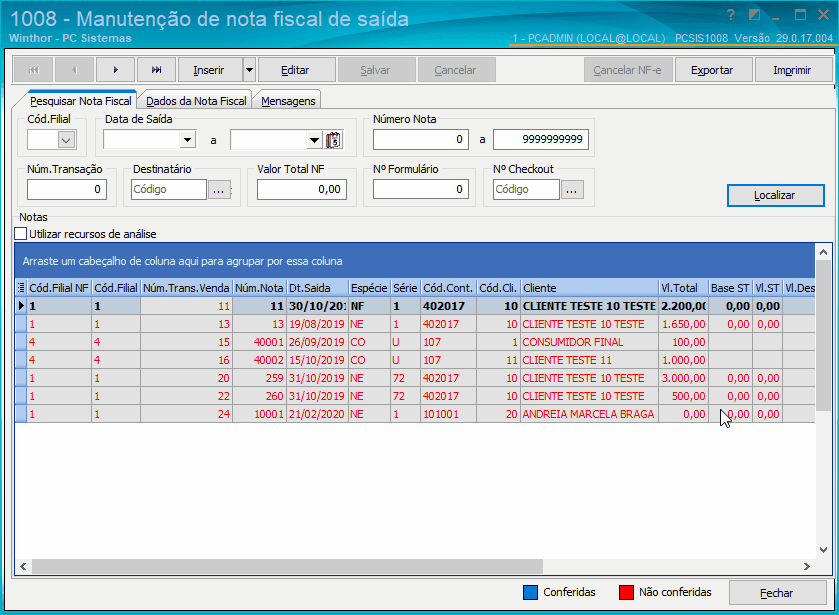Click the 19/08/2019 date cell
This screenshot has width=839, height=615.
pos(317,324)
